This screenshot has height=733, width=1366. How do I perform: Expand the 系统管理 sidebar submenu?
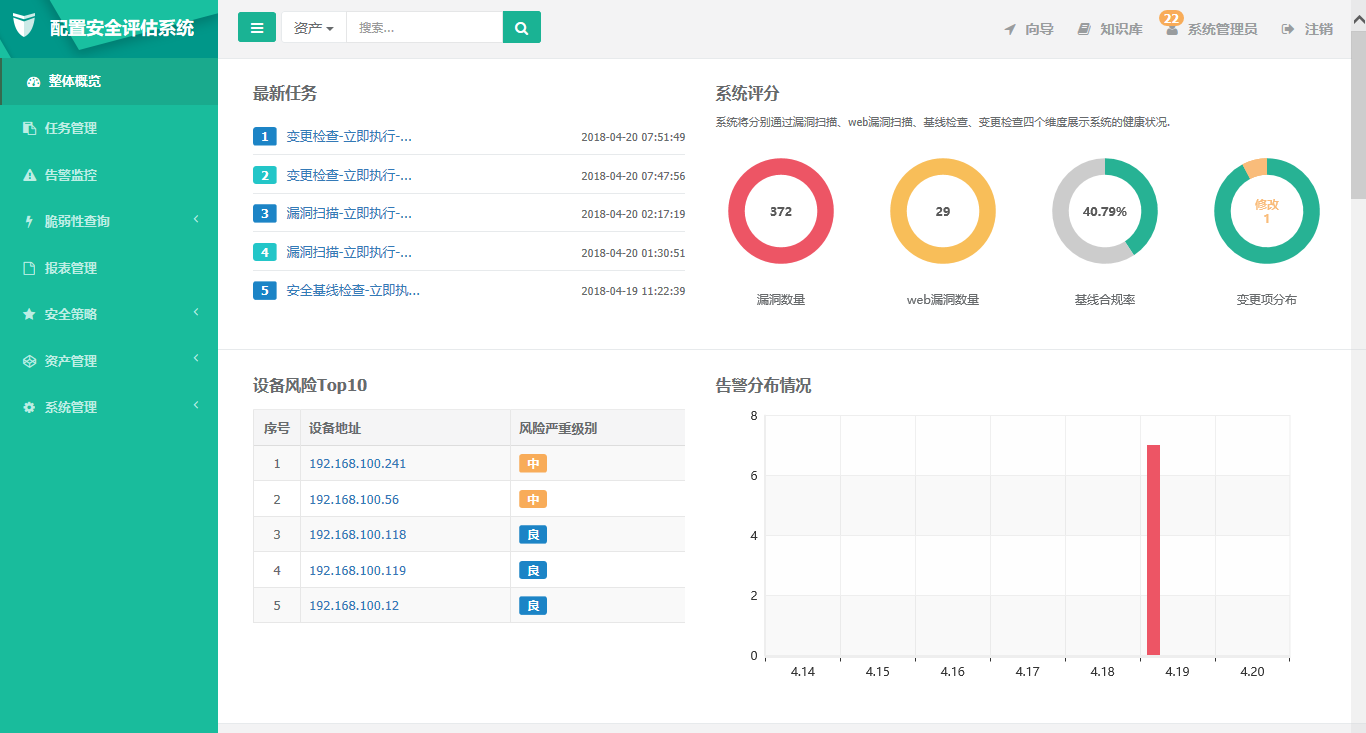pyautogui.click(x=196, y=406)
